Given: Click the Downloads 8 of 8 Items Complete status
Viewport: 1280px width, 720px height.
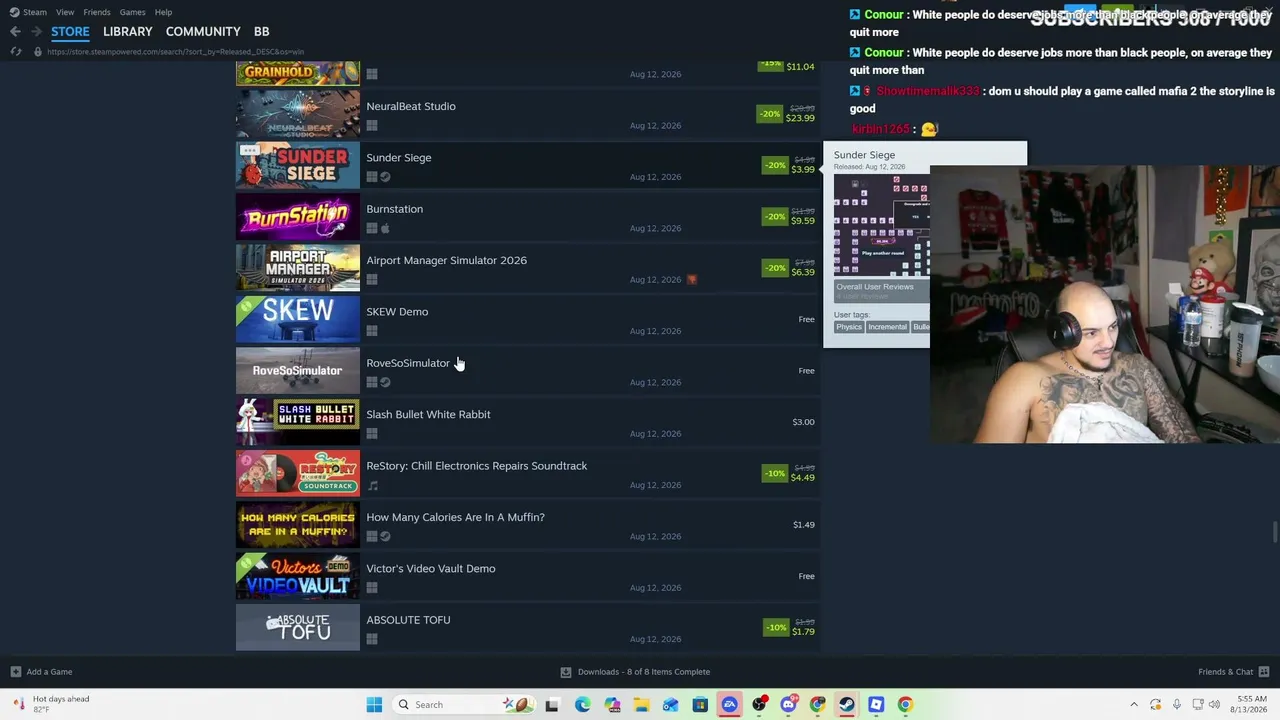Looking at the screenshot, I should [635, 672].
